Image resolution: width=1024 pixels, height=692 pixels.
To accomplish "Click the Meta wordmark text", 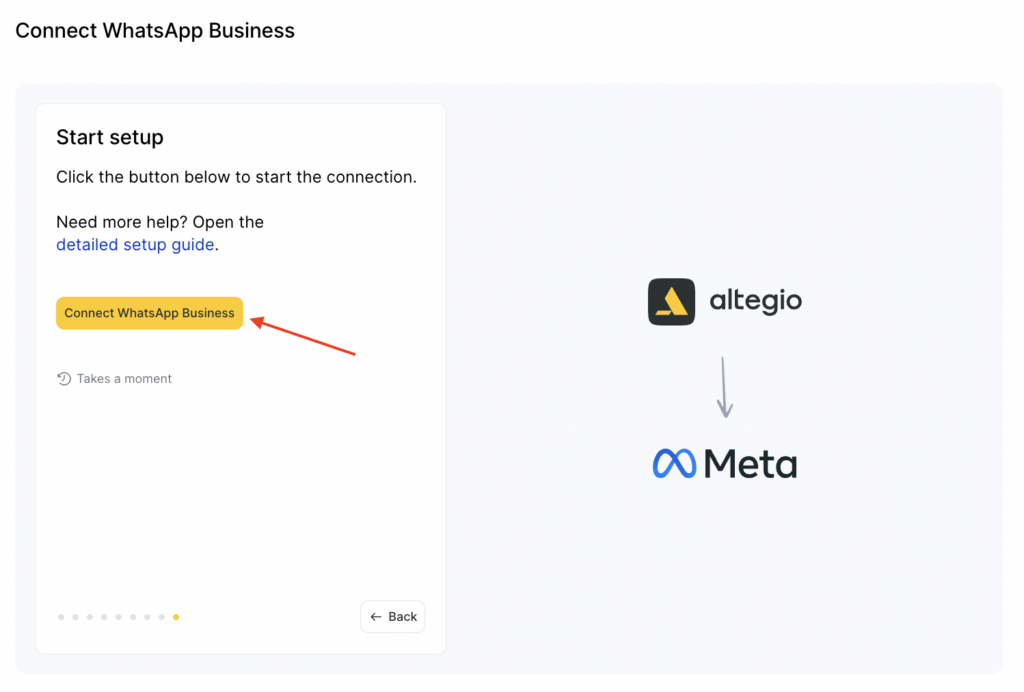I will (x=750, y=464).
